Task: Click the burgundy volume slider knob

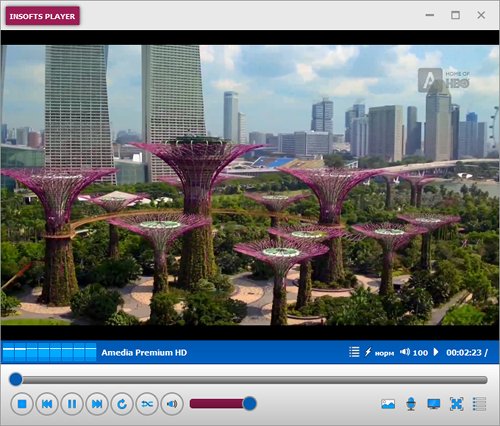Action: click(249, 404)
